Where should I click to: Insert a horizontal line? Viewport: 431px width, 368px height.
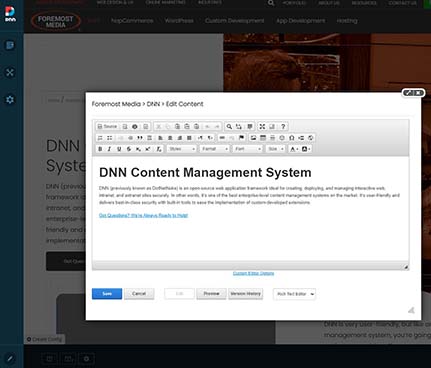tap(273, 138)
